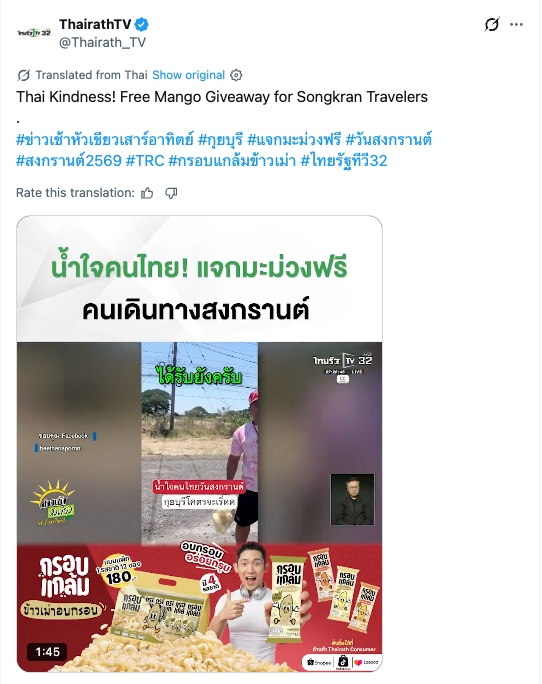Open the #ไทยรัฐทีวี32 hashtag
The image size is (542, 684).
[x=344, y=161]
